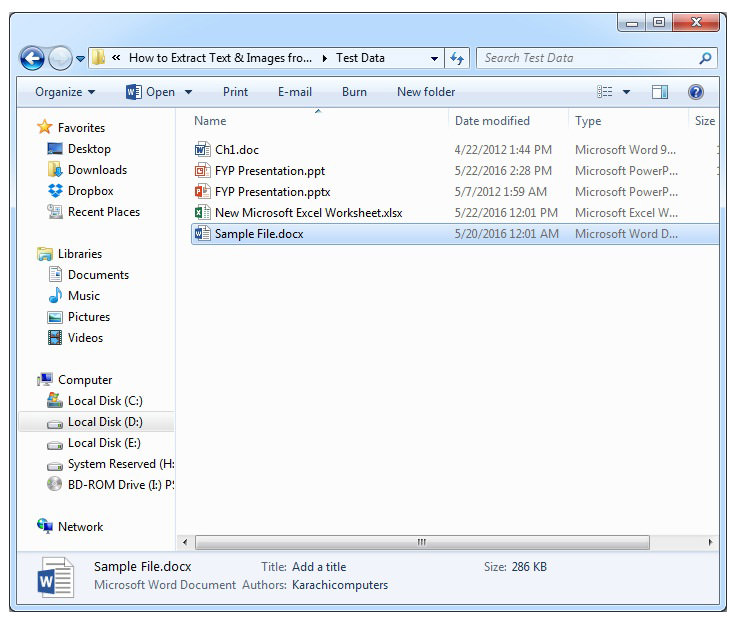The width and height of the screenshot is (743, 628).
Task: Select FYP Presentation.ppt file name
Action: tap(270, 171)
